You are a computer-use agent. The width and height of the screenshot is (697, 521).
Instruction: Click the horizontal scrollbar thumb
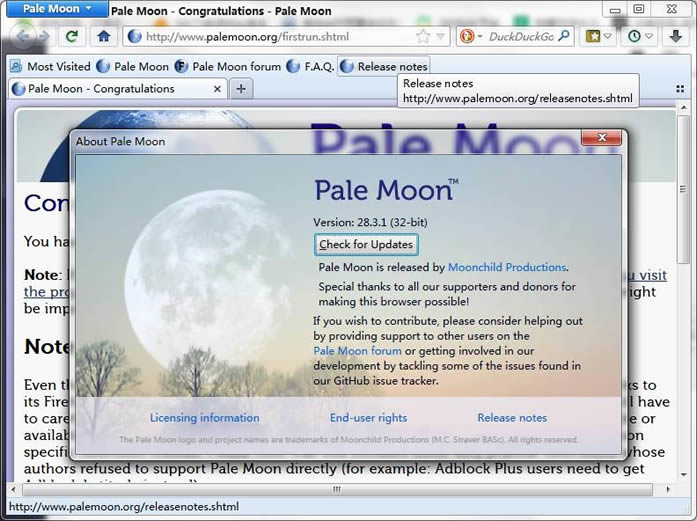[337, 489]
